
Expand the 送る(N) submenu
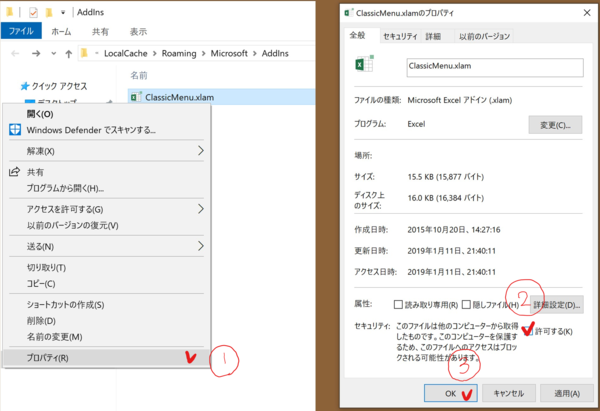click(x=201, y=246)
